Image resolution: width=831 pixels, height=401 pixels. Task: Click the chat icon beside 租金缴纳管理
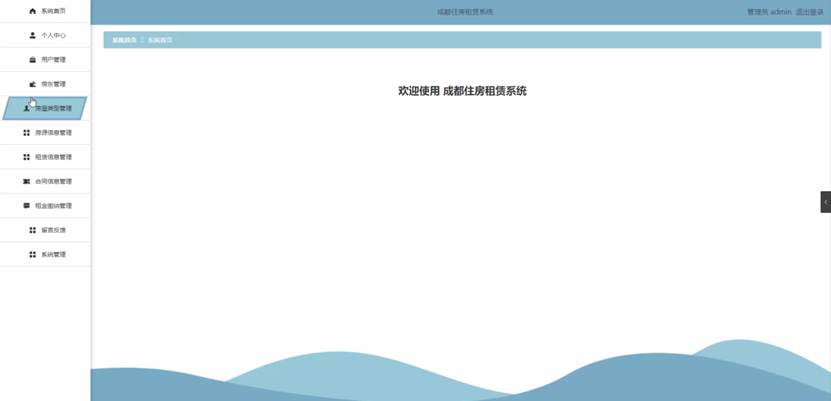click(26, 206)
